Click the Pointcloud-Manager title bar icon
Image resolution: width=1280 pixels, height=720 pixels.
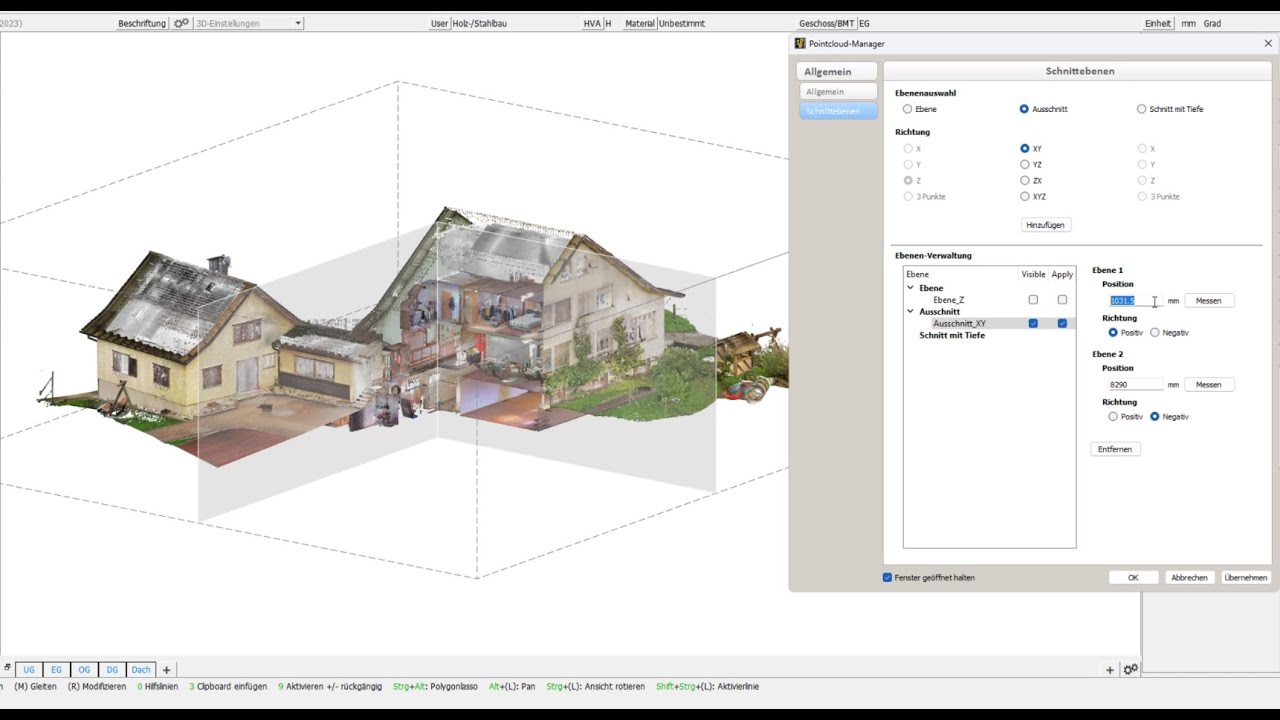[x=800, y=43]
